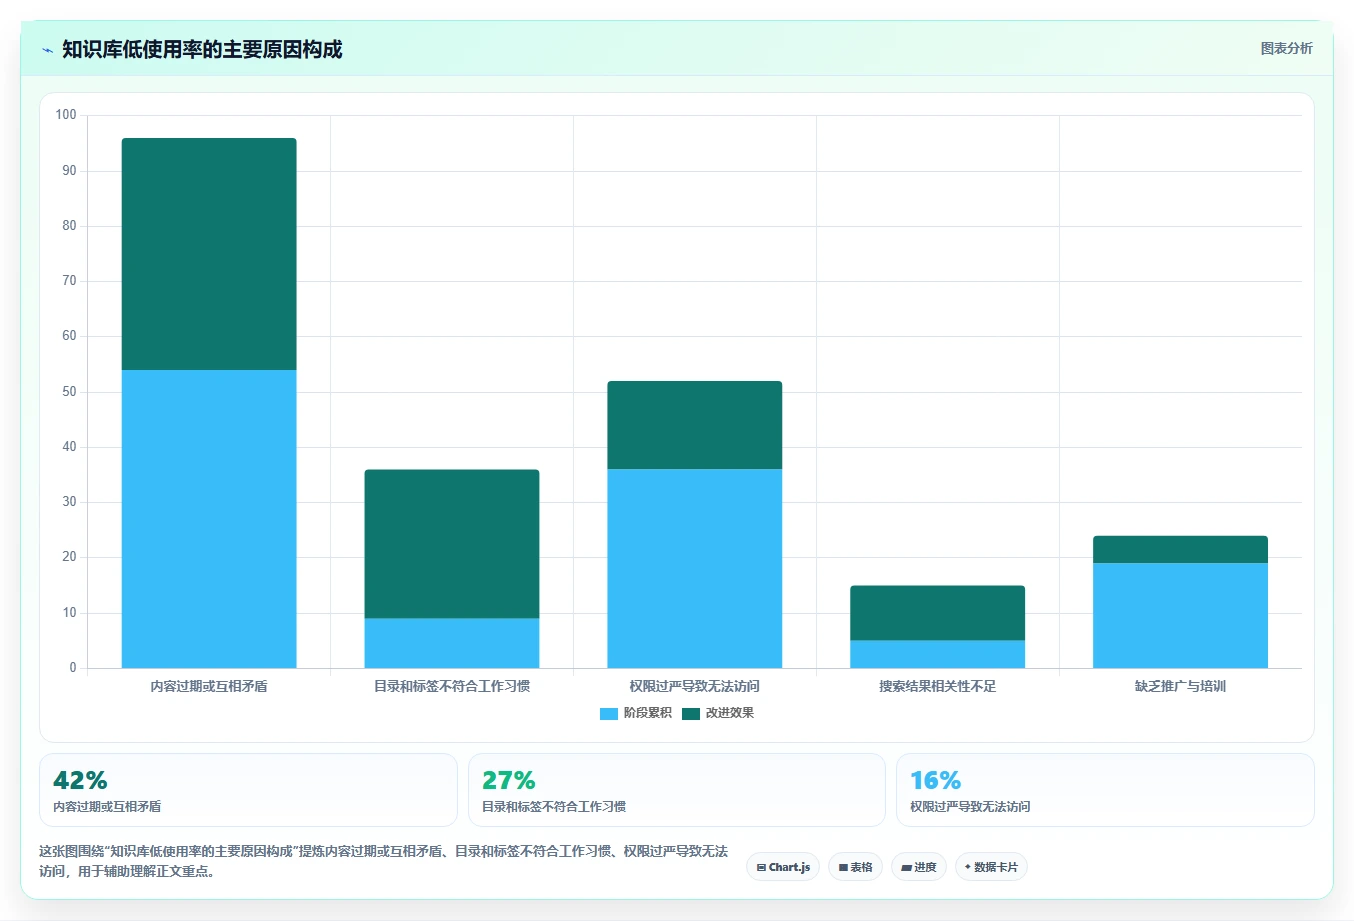The image size is (1354, 921).
Task: Click the bar icon in 进度 chip
Action: click(907, 867)
